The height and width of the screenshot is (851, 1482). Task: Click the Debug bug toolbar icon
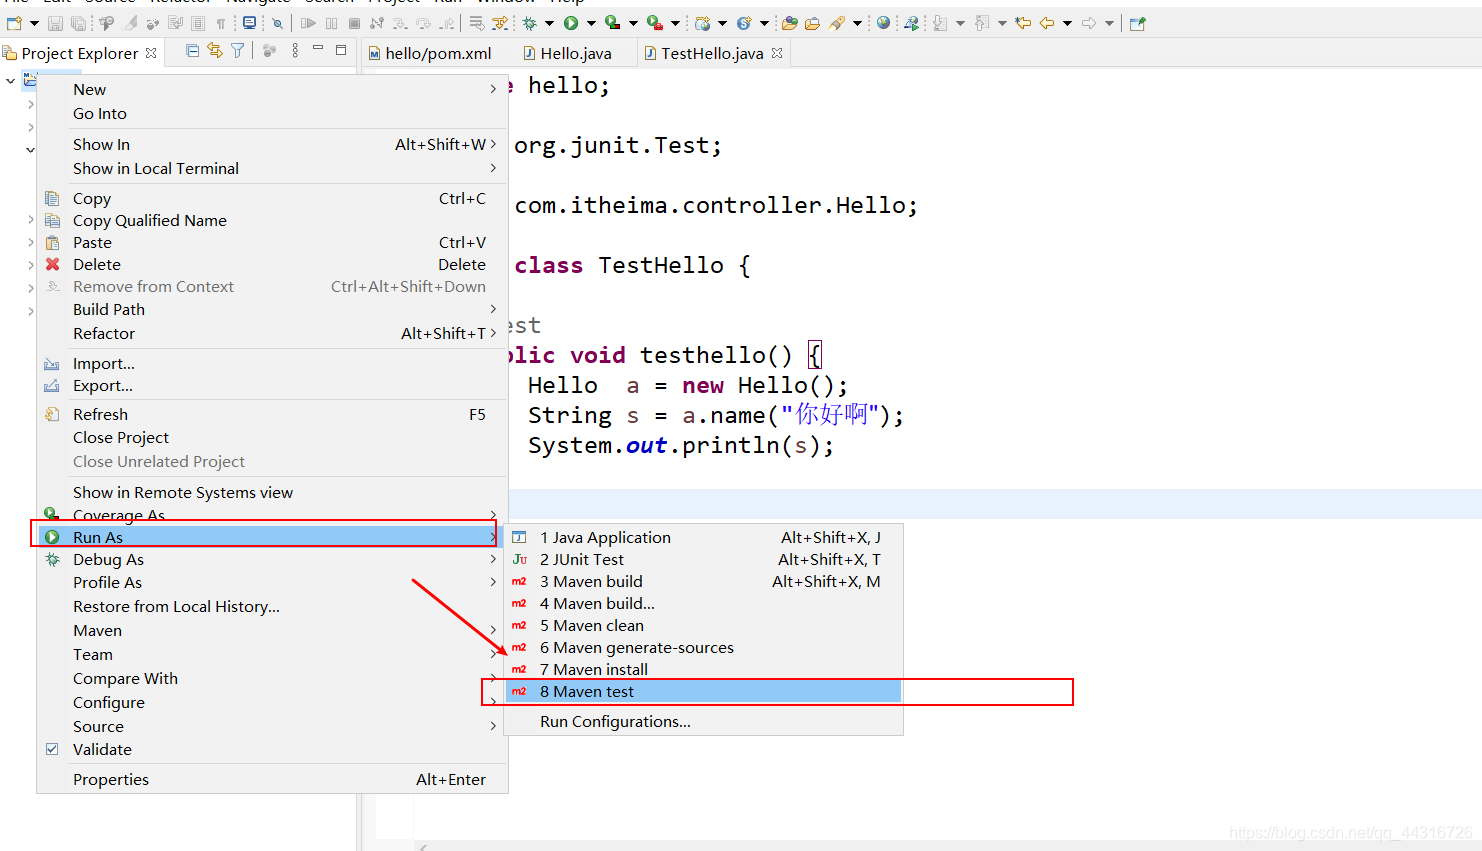529,23
